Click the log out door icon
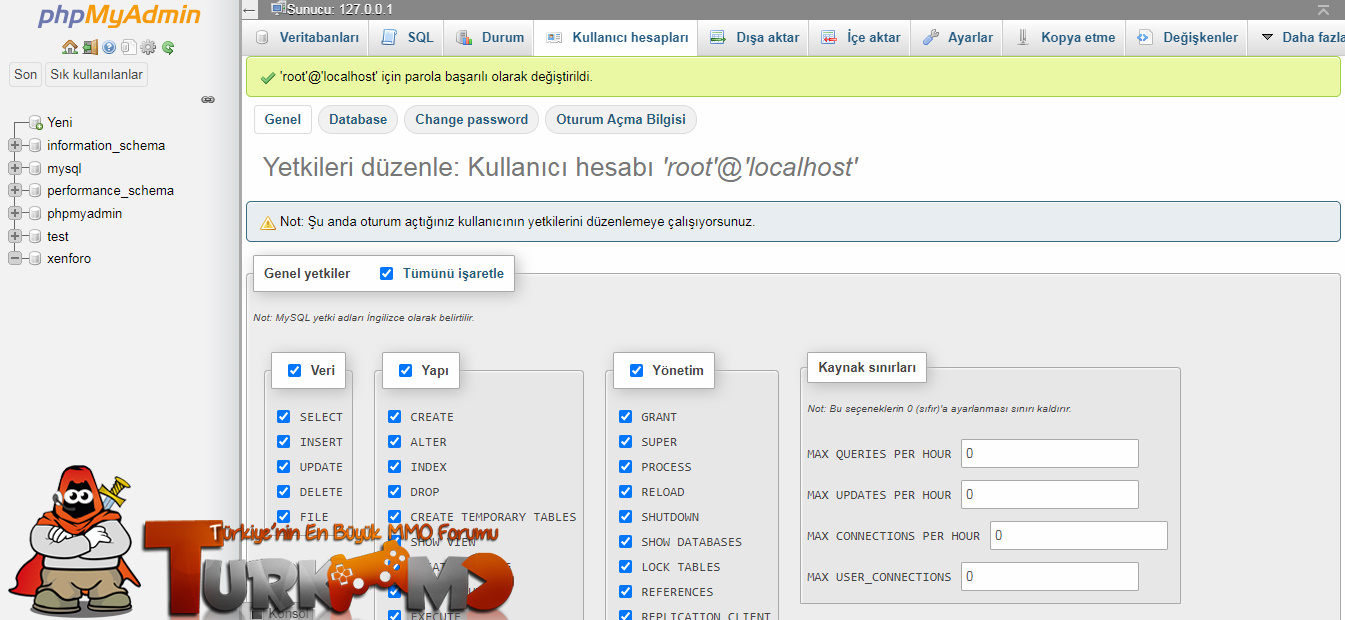The width and height of the screenshot is (1345, 620). 90,47
